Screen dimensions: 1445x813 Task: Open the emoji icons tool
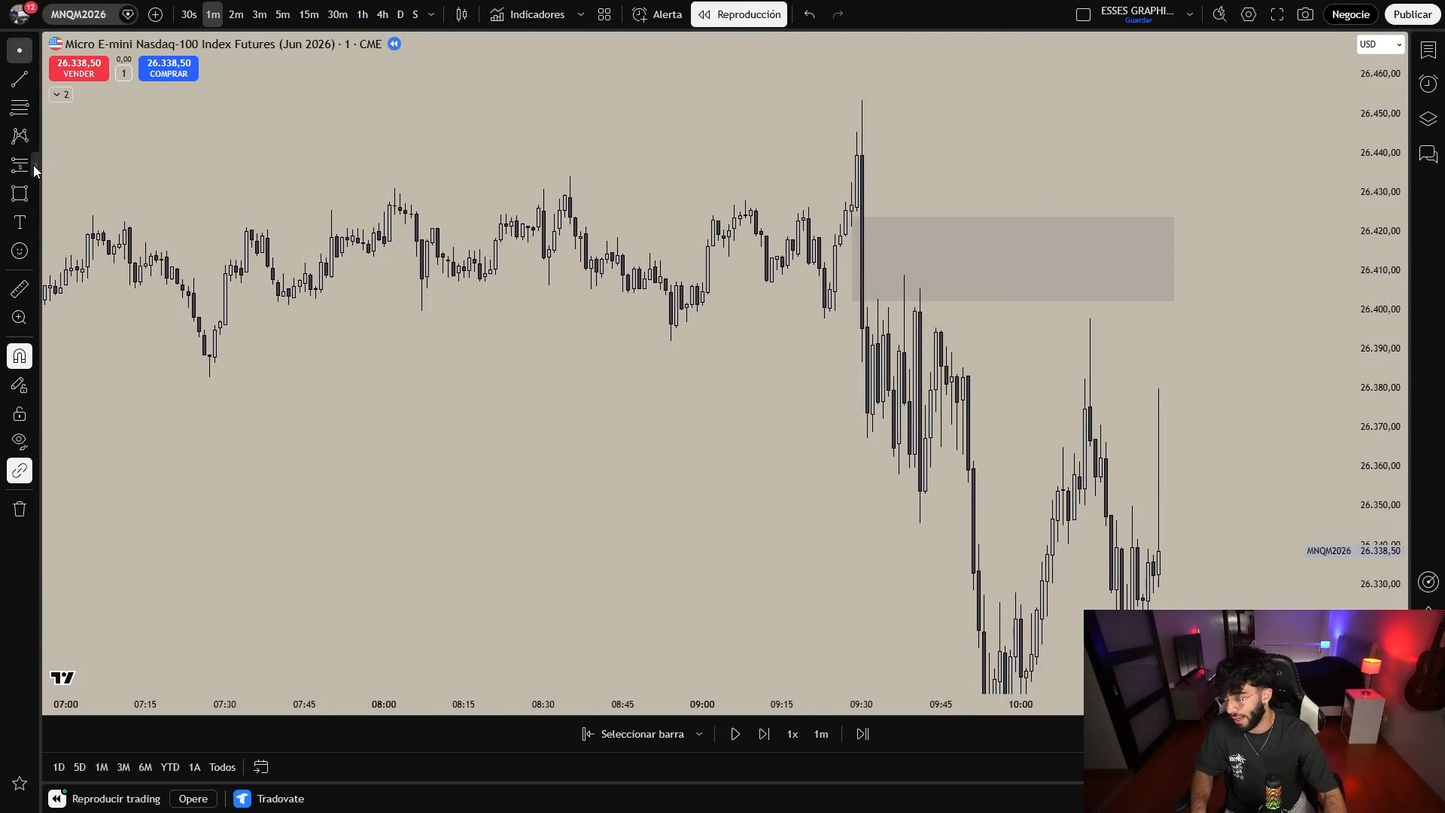coord(19,251)
